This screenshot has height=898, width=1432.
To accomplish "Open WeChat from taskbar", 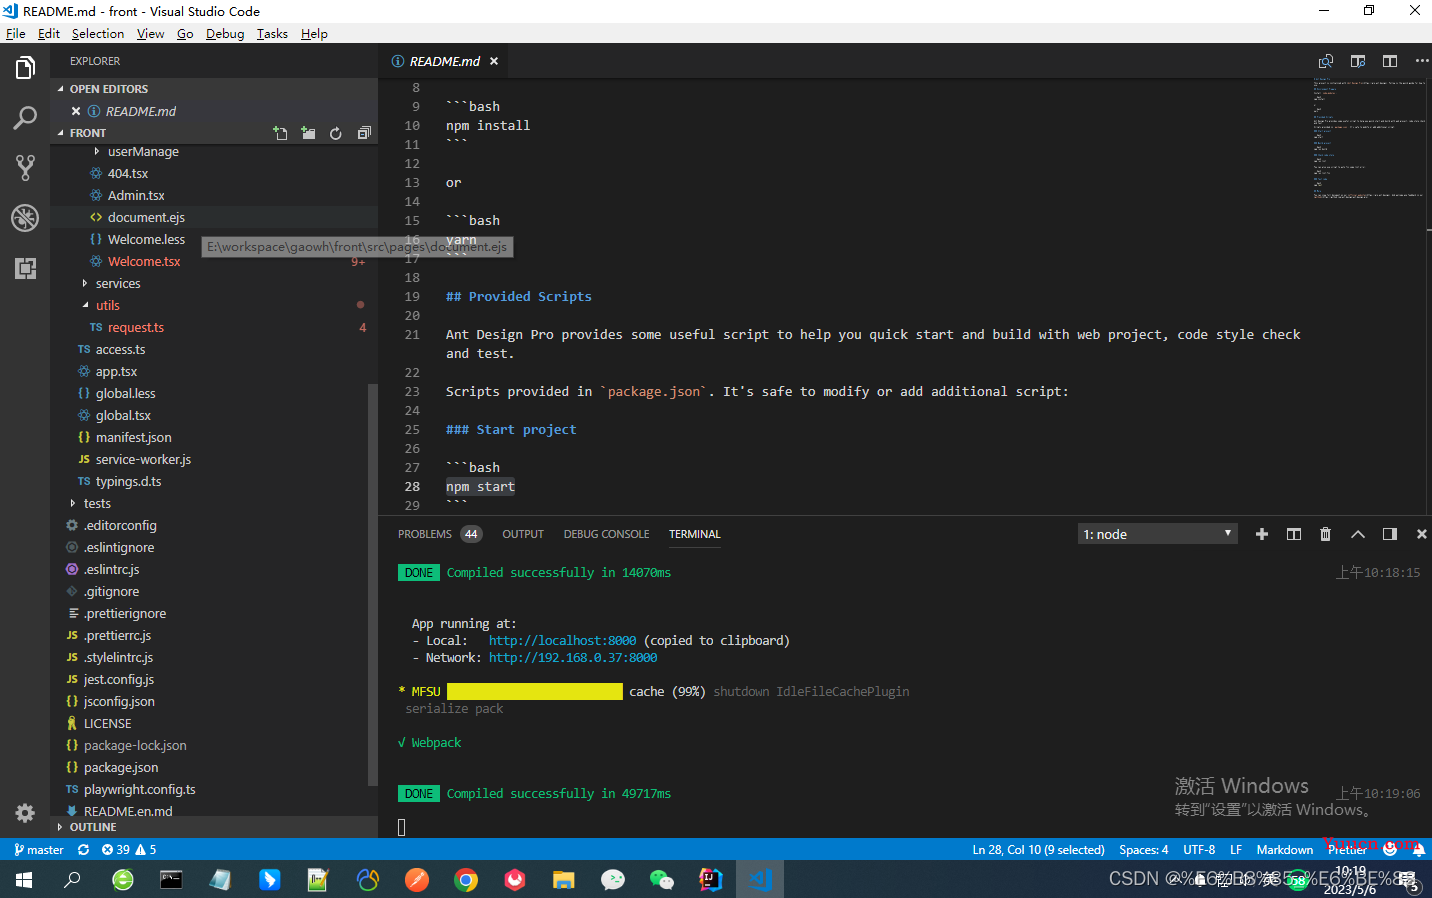I will coord(662,879).
